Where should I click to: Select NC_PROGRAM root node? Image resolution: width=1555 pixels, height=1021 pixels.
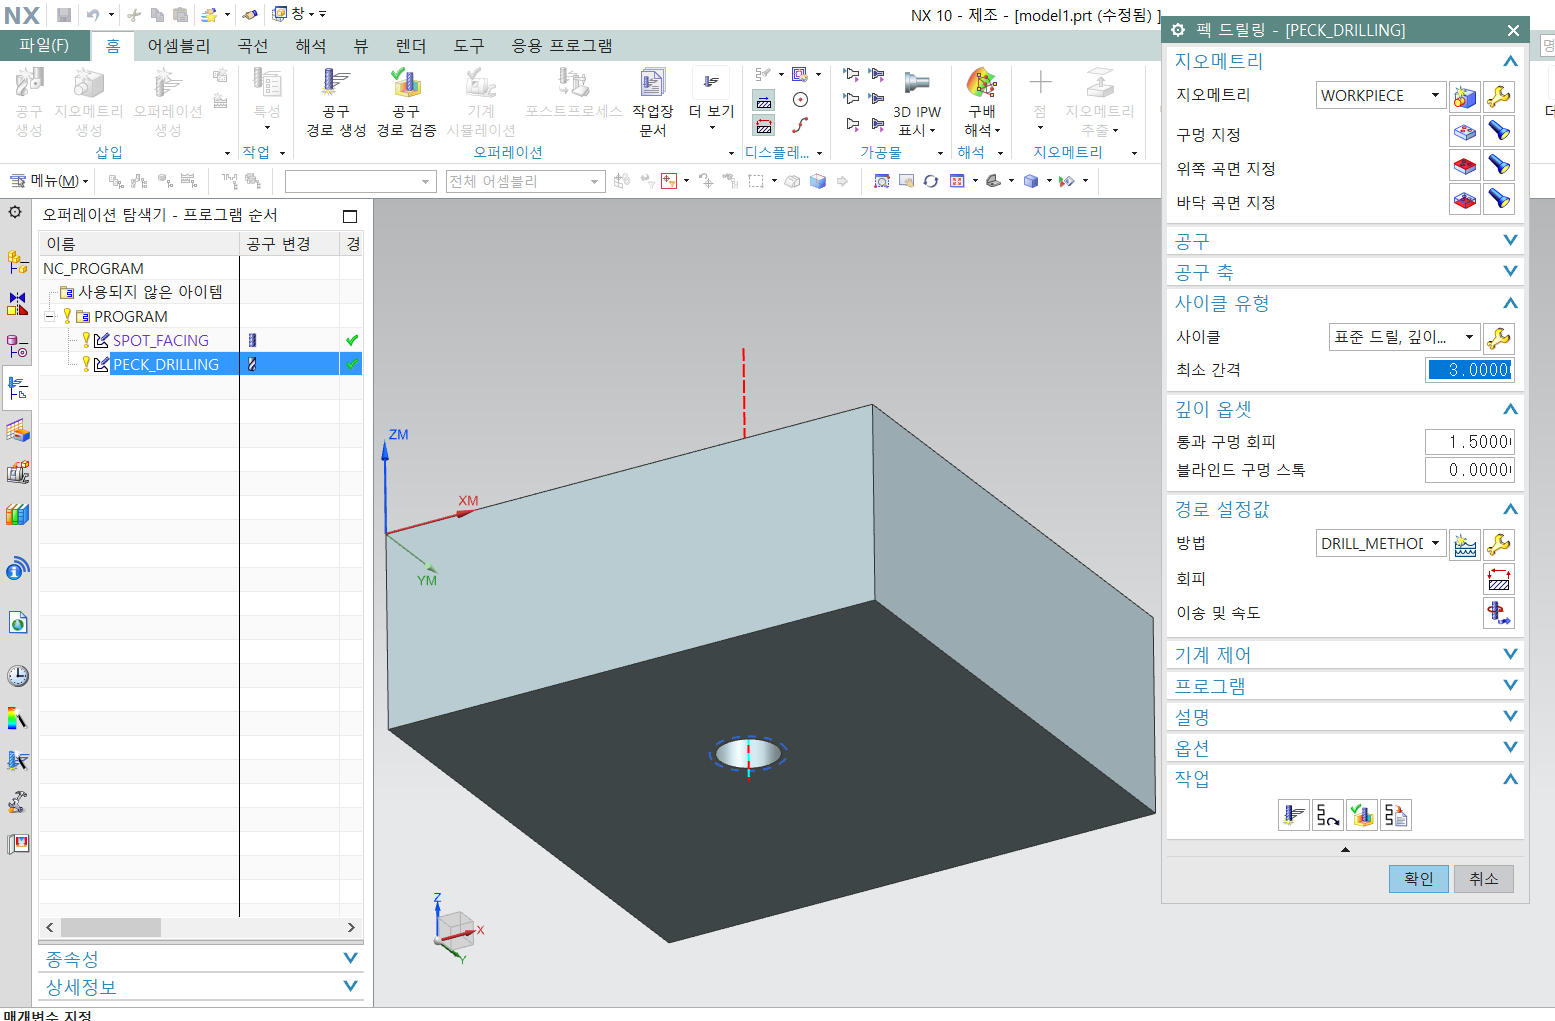(93, 268)
